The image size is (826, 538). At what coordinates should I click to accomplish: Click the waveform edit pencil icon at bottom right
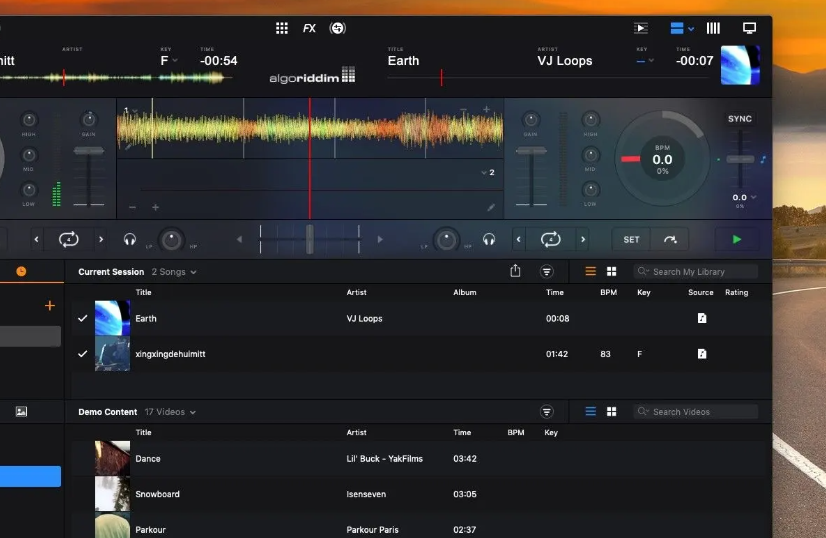tap(491, 208)
